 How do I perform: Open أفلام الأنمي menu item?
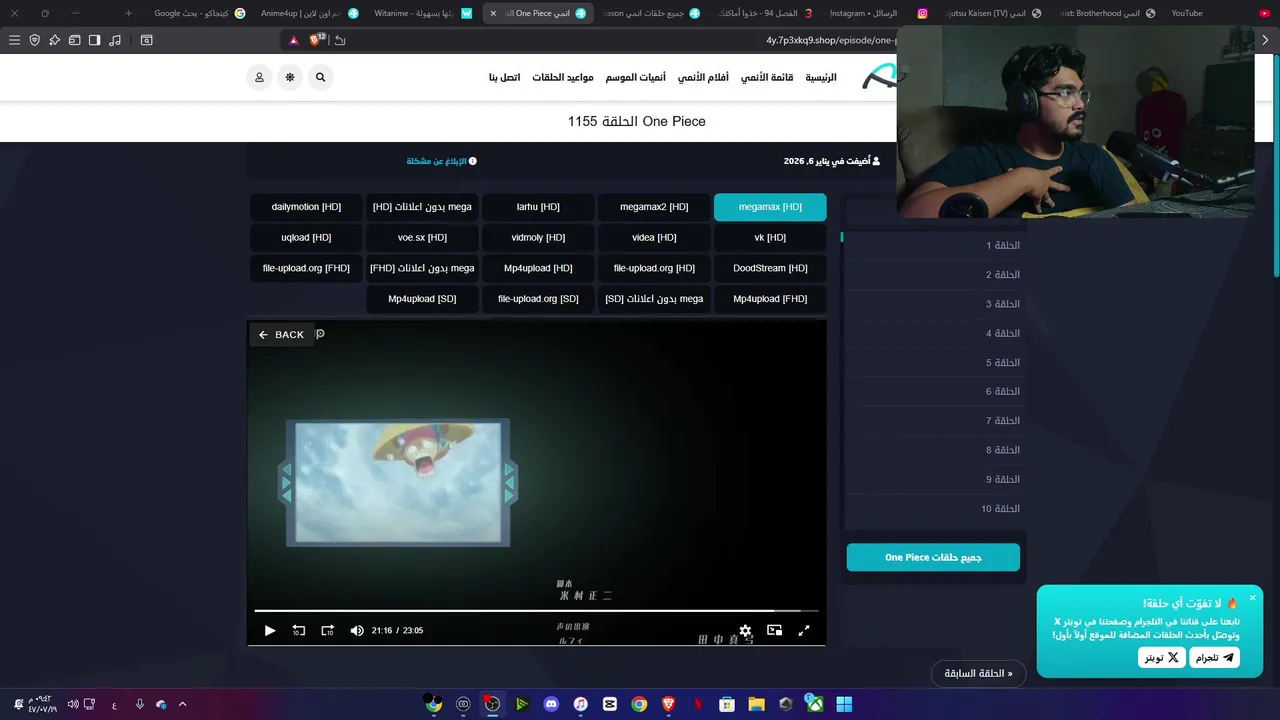pos(703,77)
